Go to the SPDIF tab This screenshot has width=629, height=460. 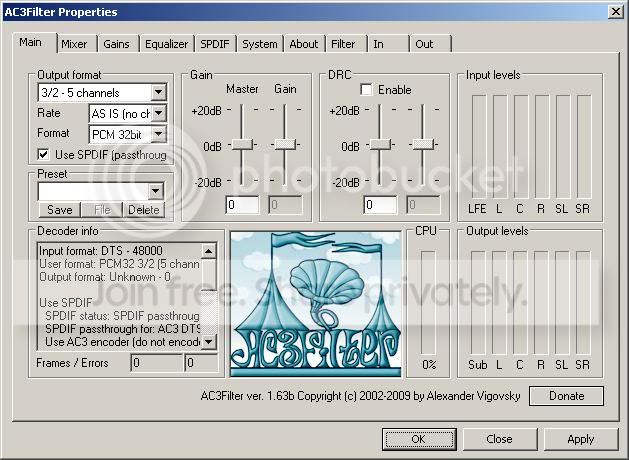coord(215,44)
